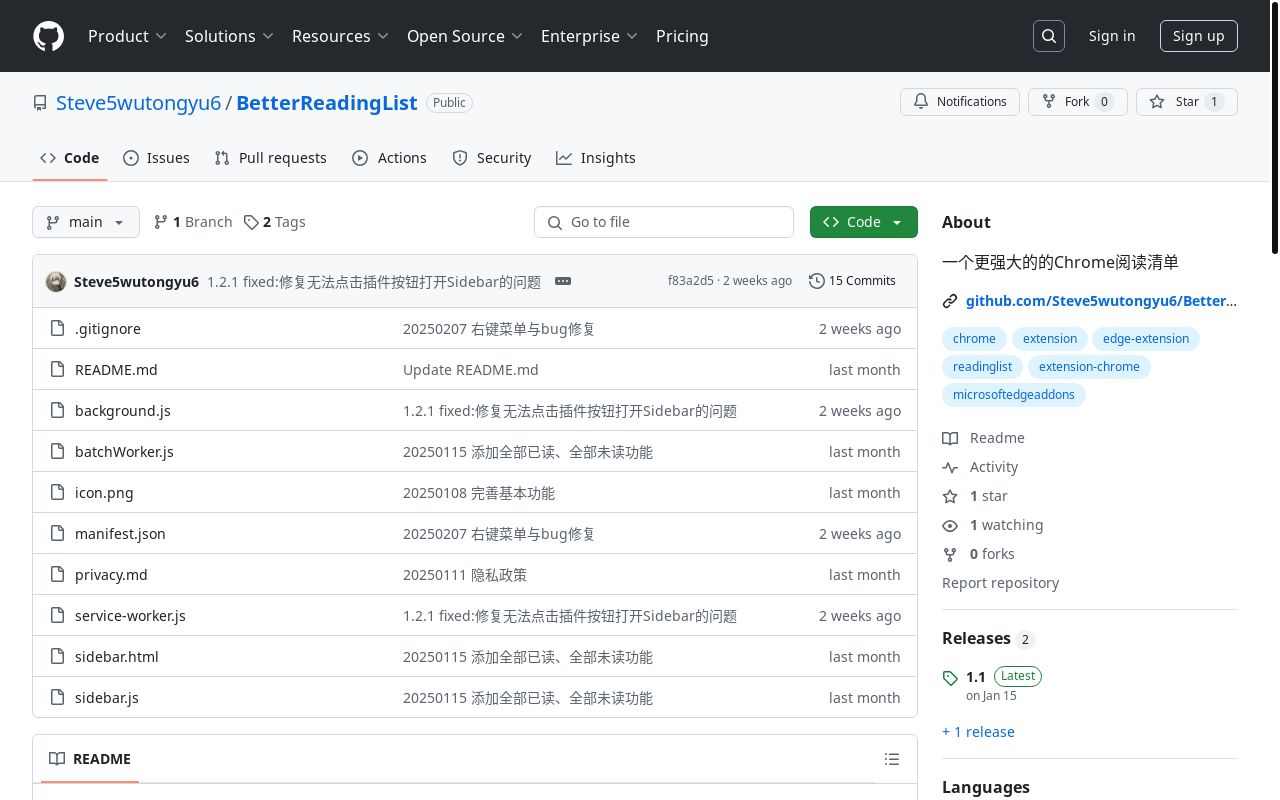The height and width of the screenshot is (800, 1280).
Task: Click the Sign up button
Action: [x=1198, y=35]
